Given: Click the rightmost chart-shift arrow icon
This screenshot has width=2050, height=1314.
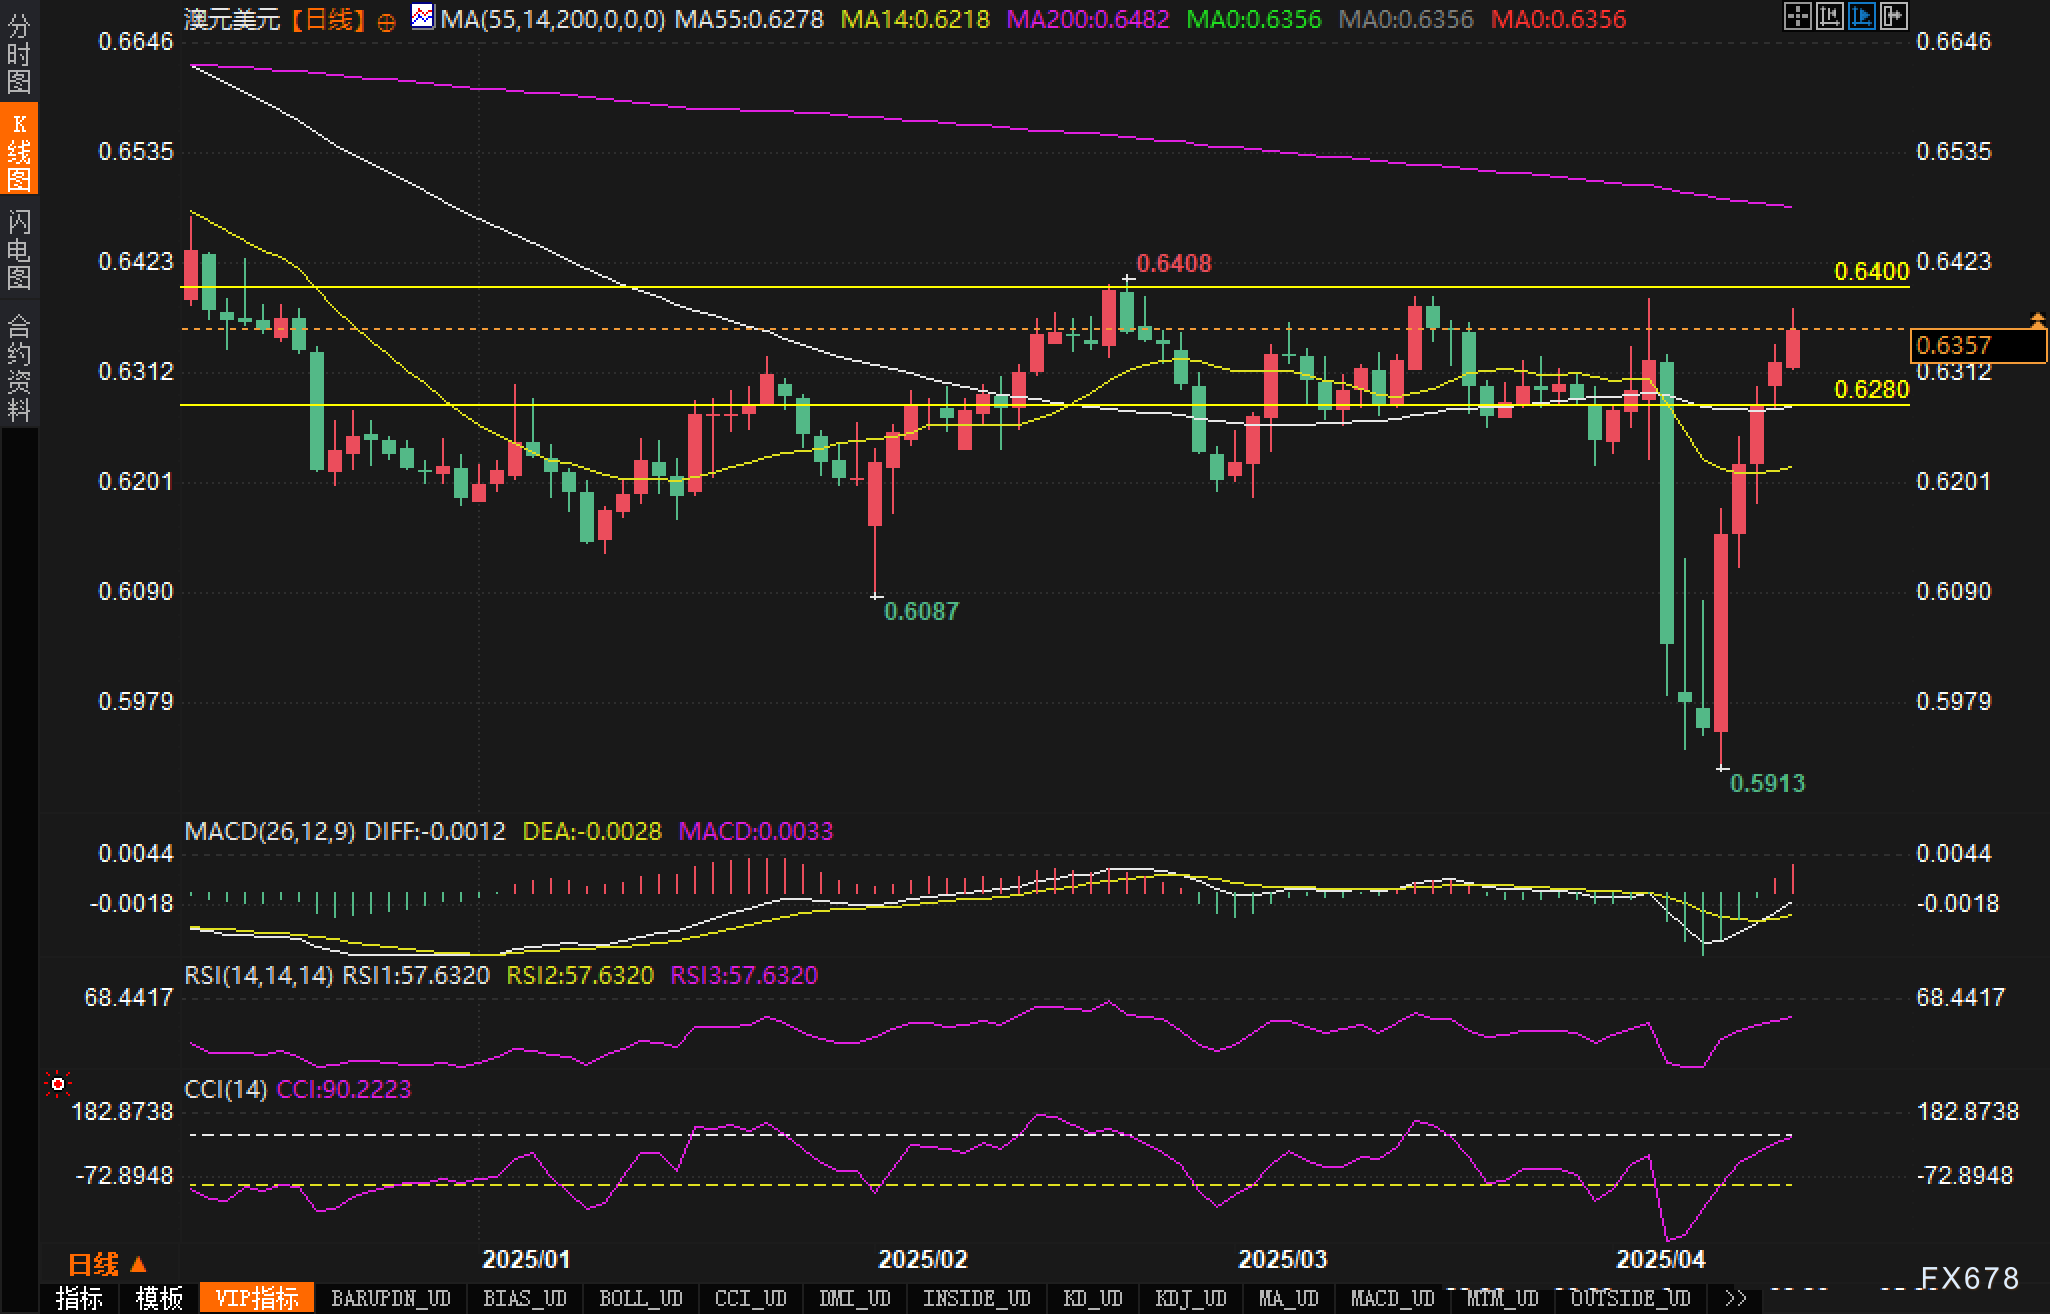Looking at the screenshot, I should [x=1893, y=16].
